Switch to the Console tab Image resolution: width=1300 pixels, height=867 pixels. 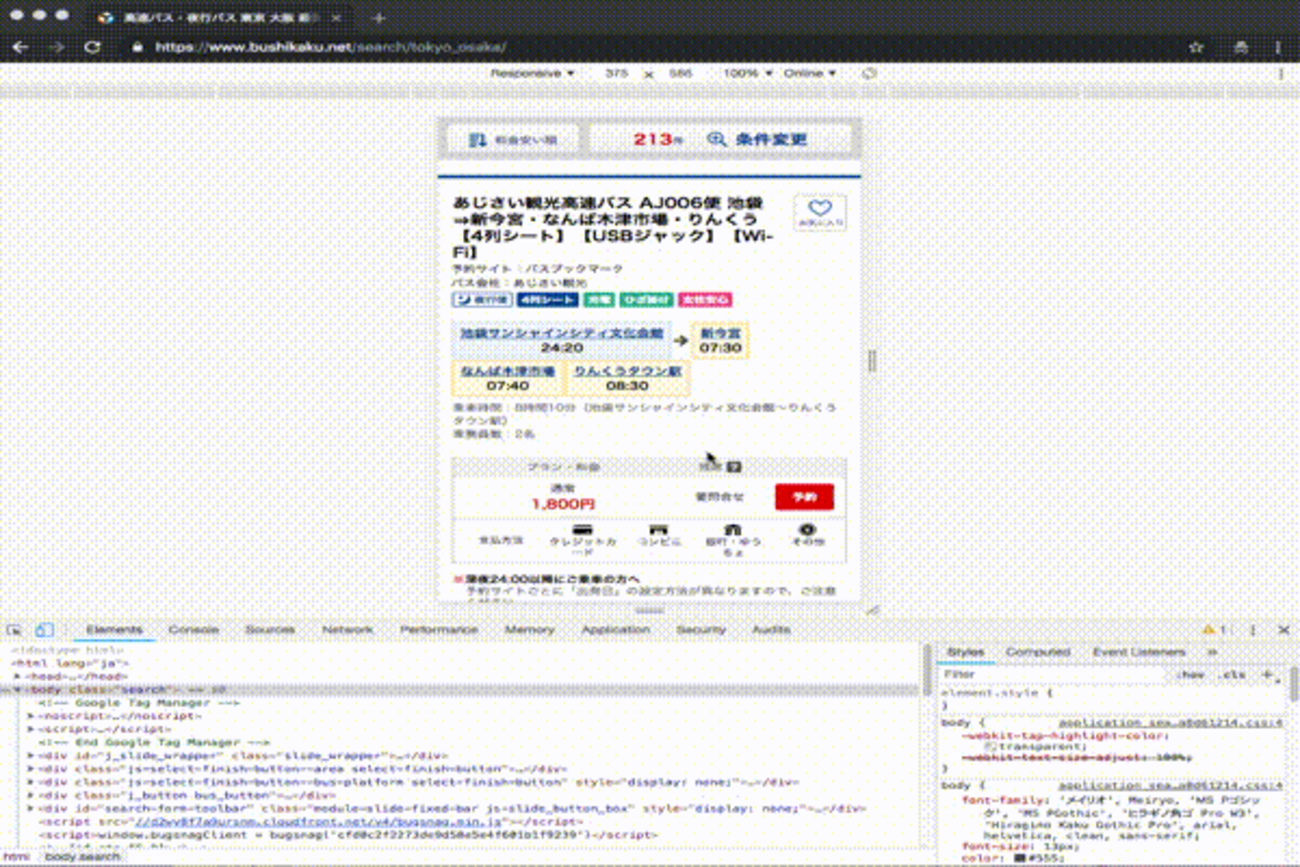(193, 630)
